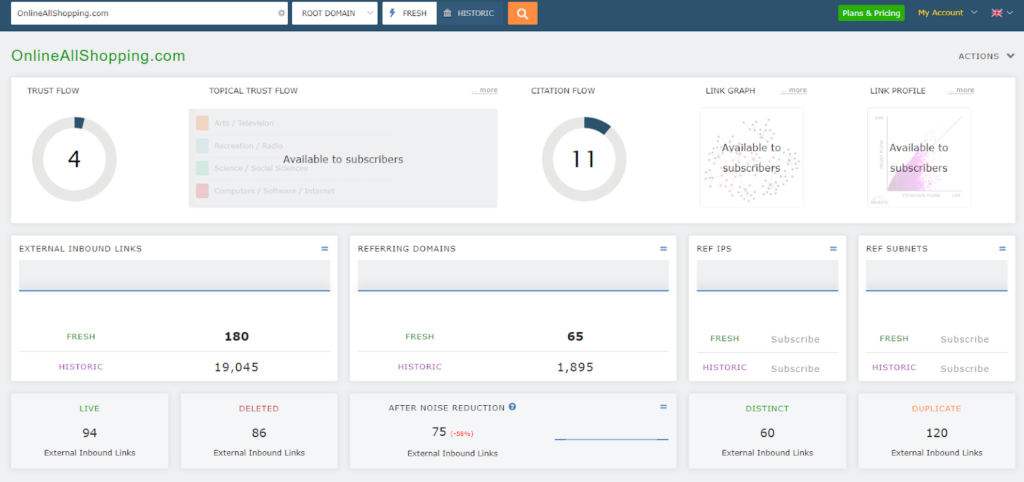Open Ref Subnets chart menu icon
1024x482 pixels.
click(x=1002, y=248)
